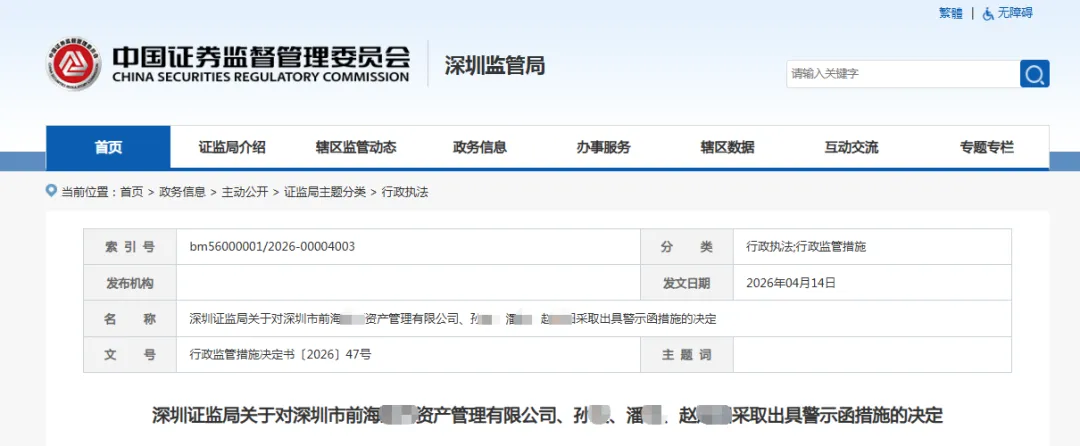The image size is (1080, 446).
Task: Click the 深圳监管局 heading
Action: pos(495,65)
